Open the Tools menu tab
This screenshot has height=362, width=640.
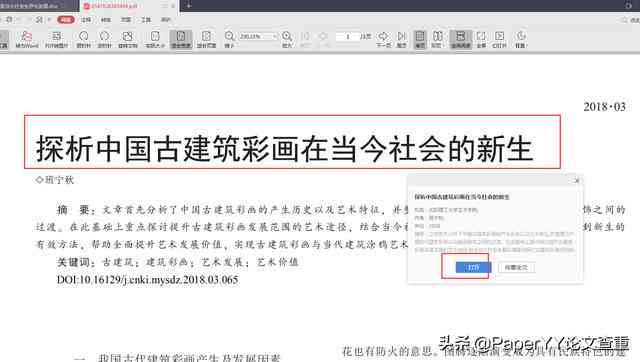point(146,20)
